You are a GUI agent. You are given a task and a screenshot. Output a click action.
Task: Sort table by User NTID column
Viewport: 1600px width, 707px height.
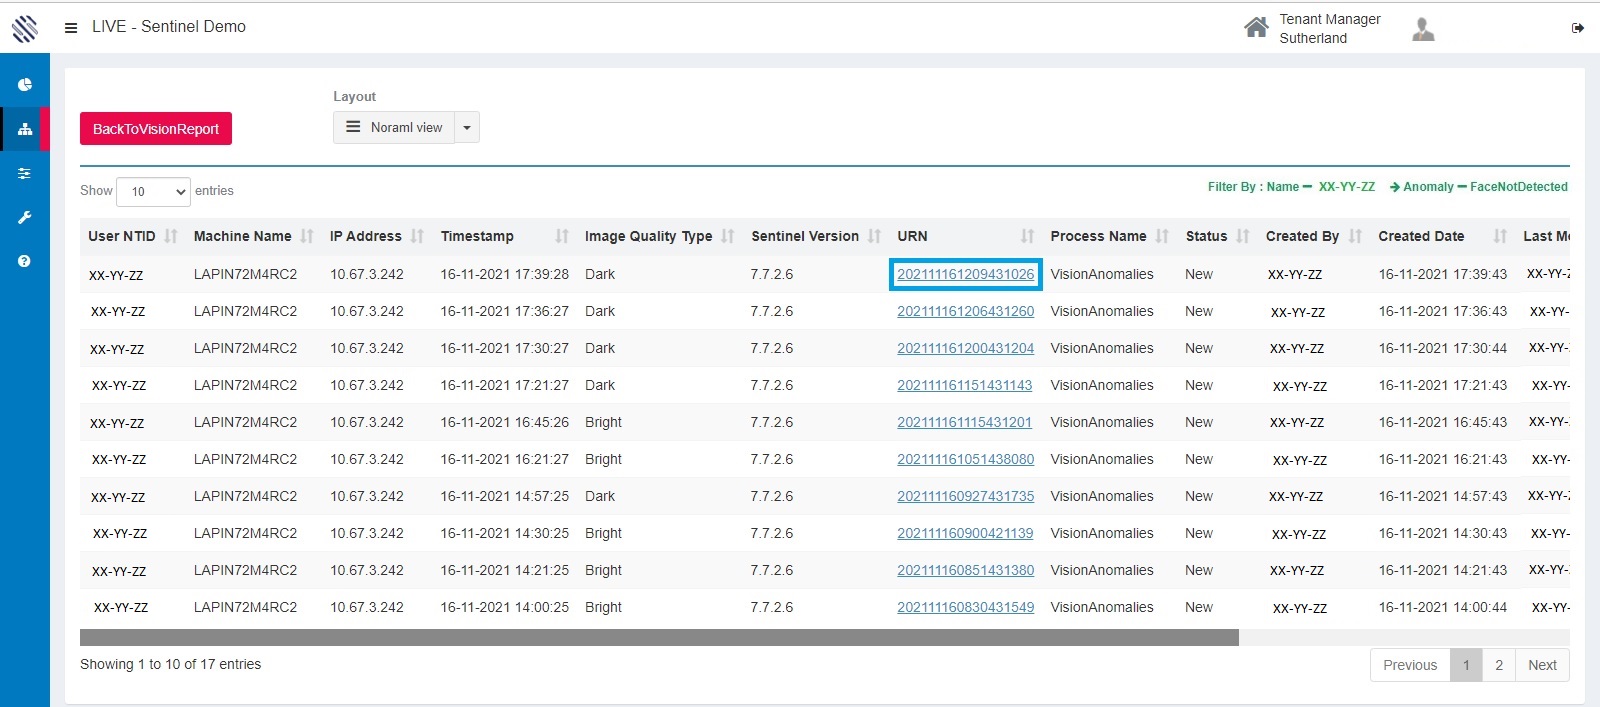tap(122, 237)
